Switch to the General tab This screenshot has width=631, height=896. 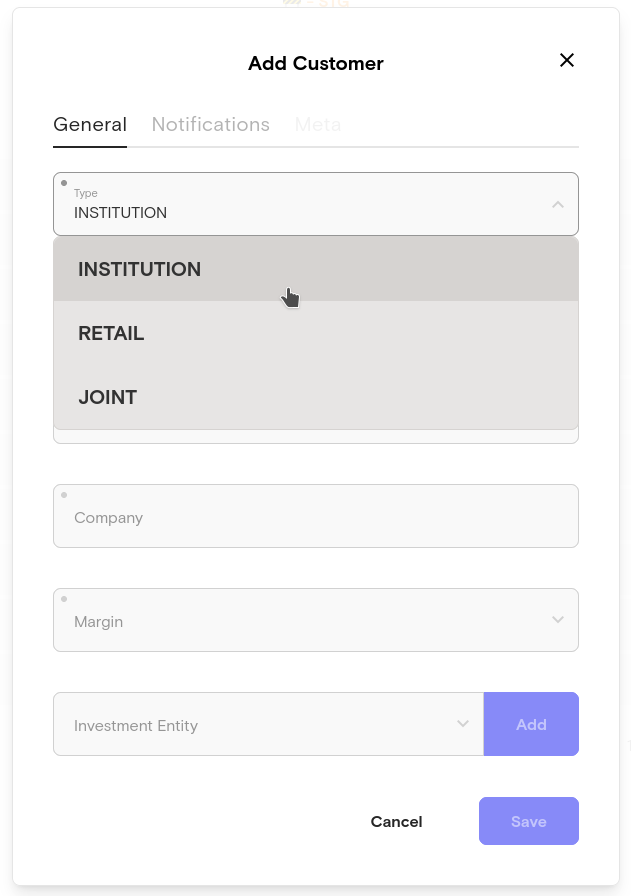[90, 125]
